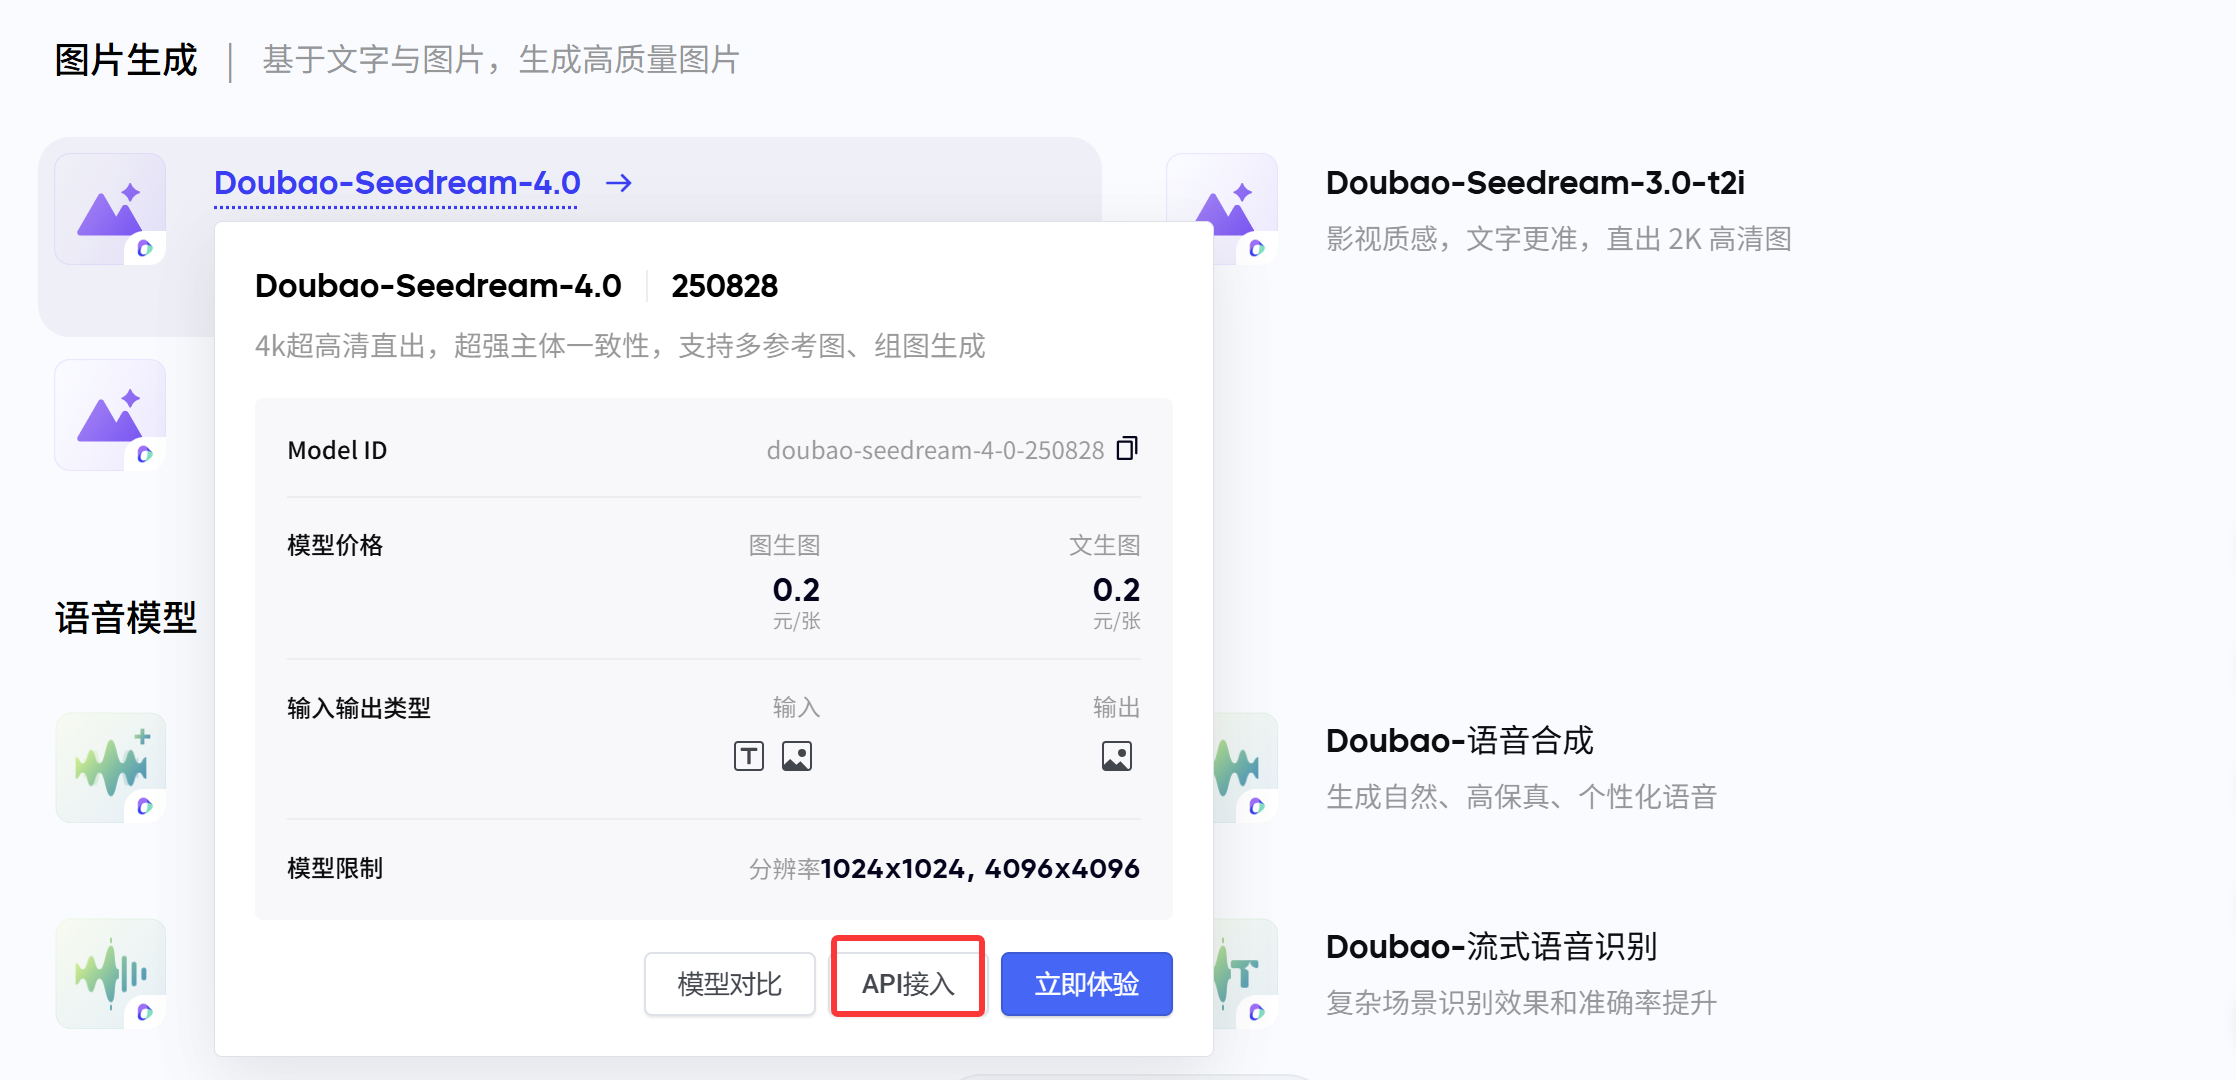The height and width of the screenshot is (1080, 2236).
Task: Click the Doubao-语音合成 waveform icon
Action: point(1246,768)
